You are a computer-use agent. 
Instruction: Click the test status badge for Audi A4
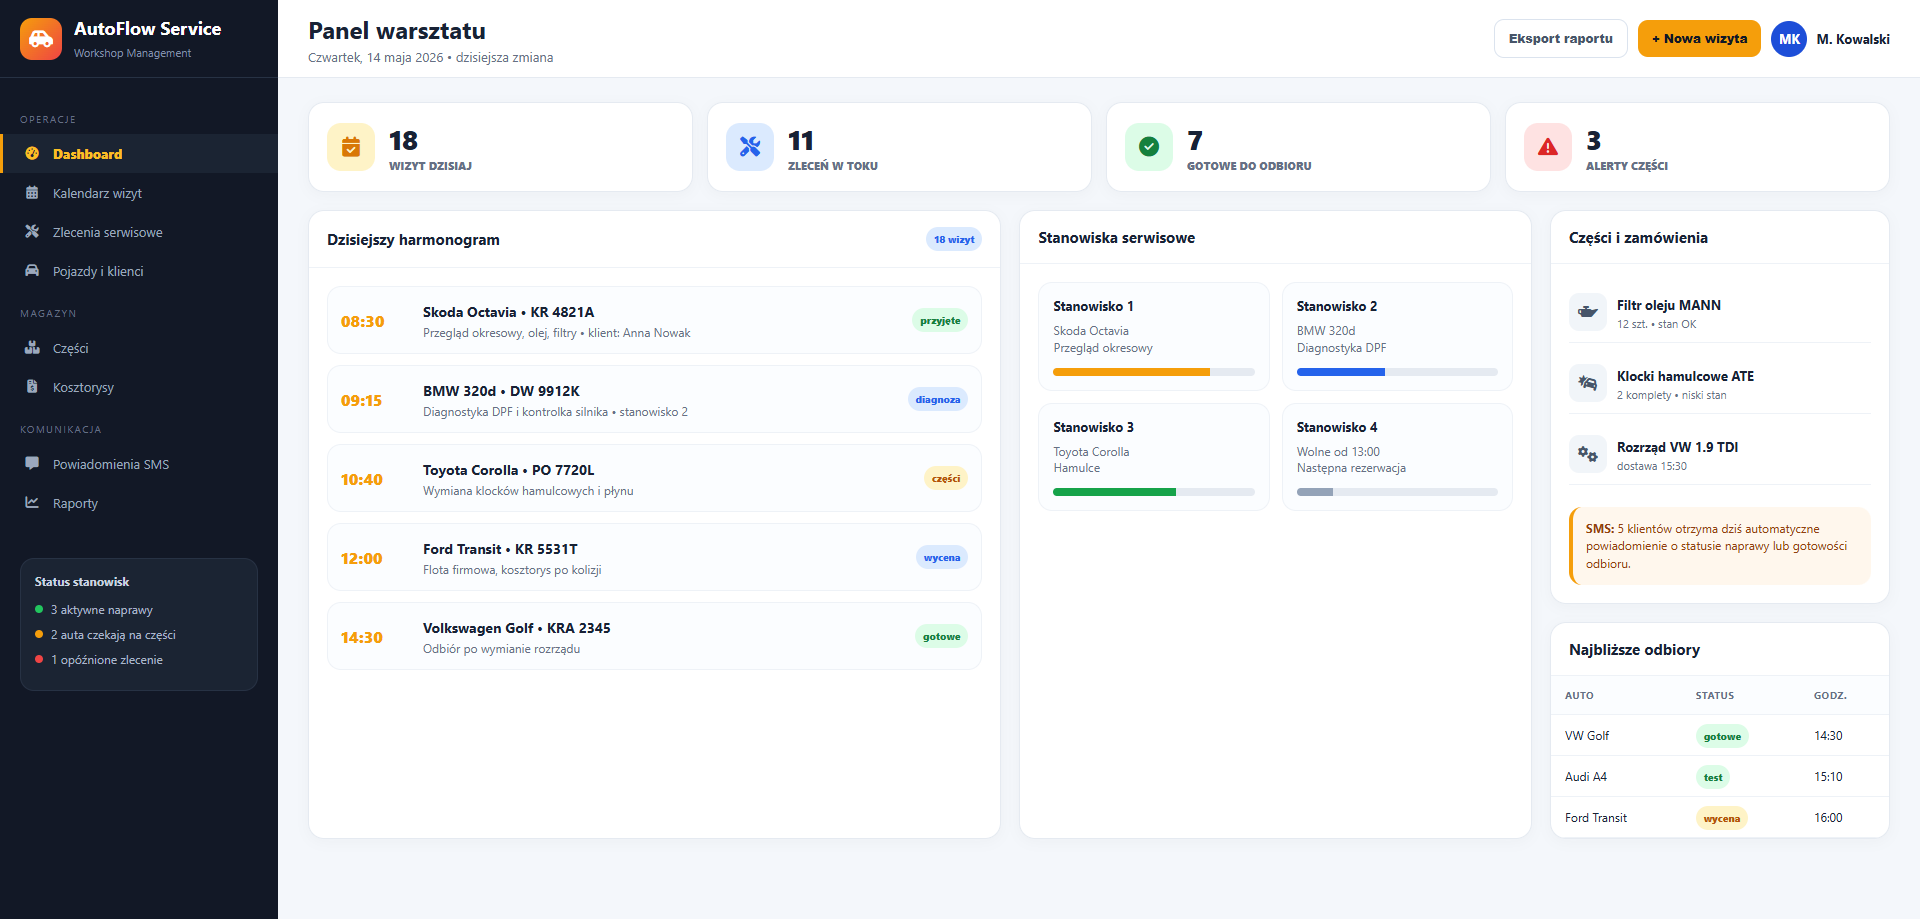[1713, 777]
